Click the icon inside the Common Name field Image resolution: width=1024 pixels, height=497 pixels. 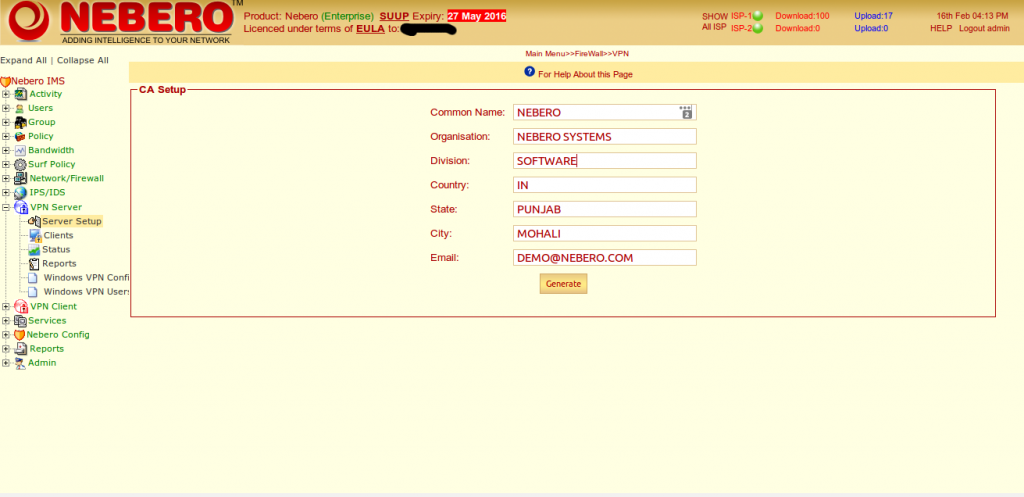(x=686, y=112)
